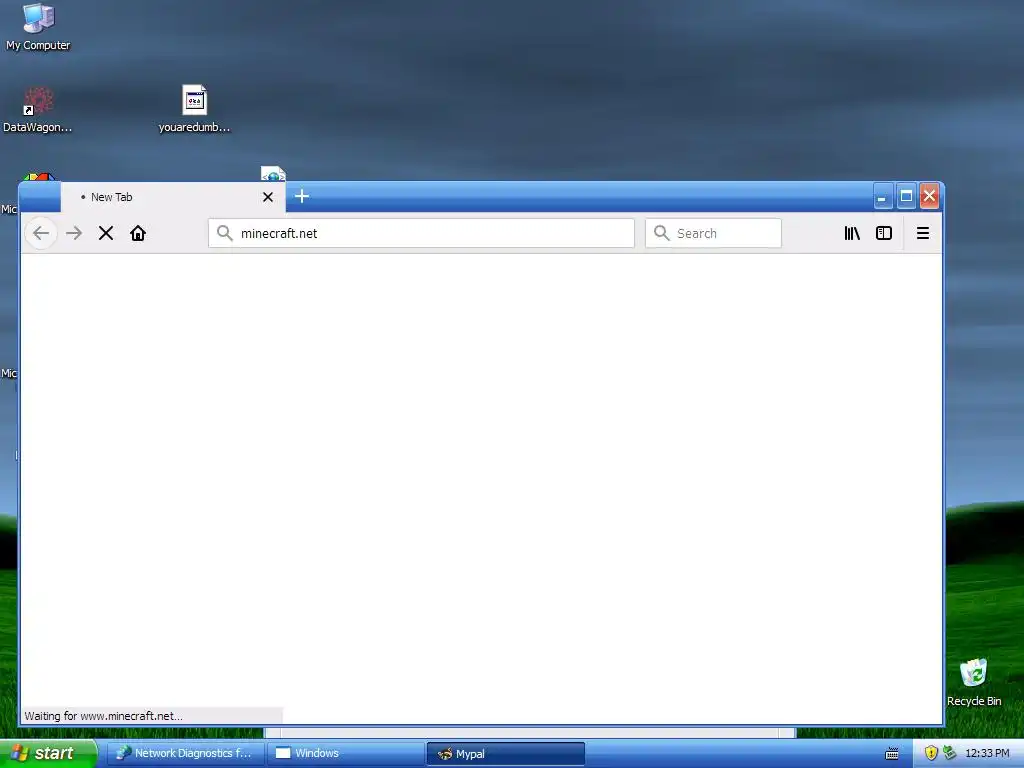Open the Library bookshelf icon
1024x768 pixels.
(x=852, y=233)
